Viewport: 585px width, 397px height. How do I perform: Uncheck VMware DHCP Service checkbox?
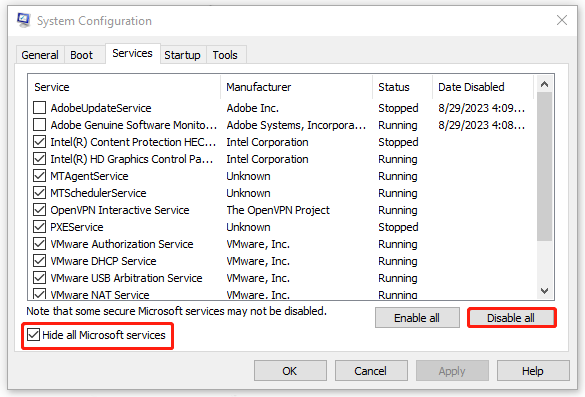40,261
